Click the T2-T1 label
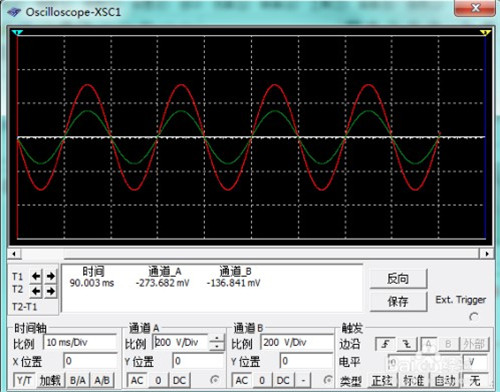 [x=24, y=307]
